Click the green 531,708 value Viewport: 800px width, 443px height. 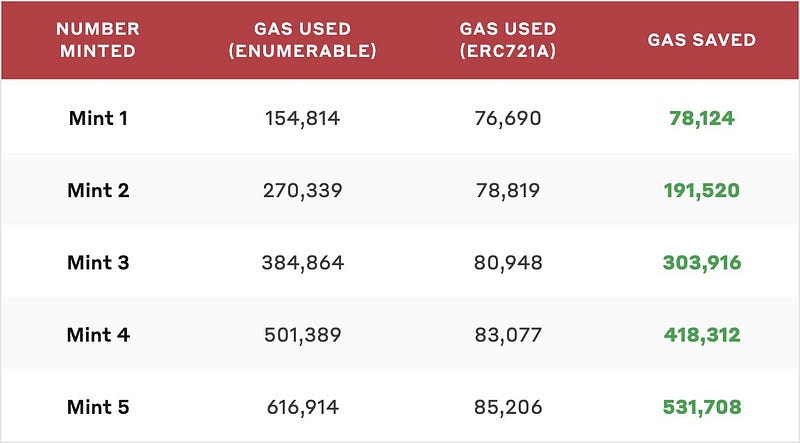tap(701, 407)
